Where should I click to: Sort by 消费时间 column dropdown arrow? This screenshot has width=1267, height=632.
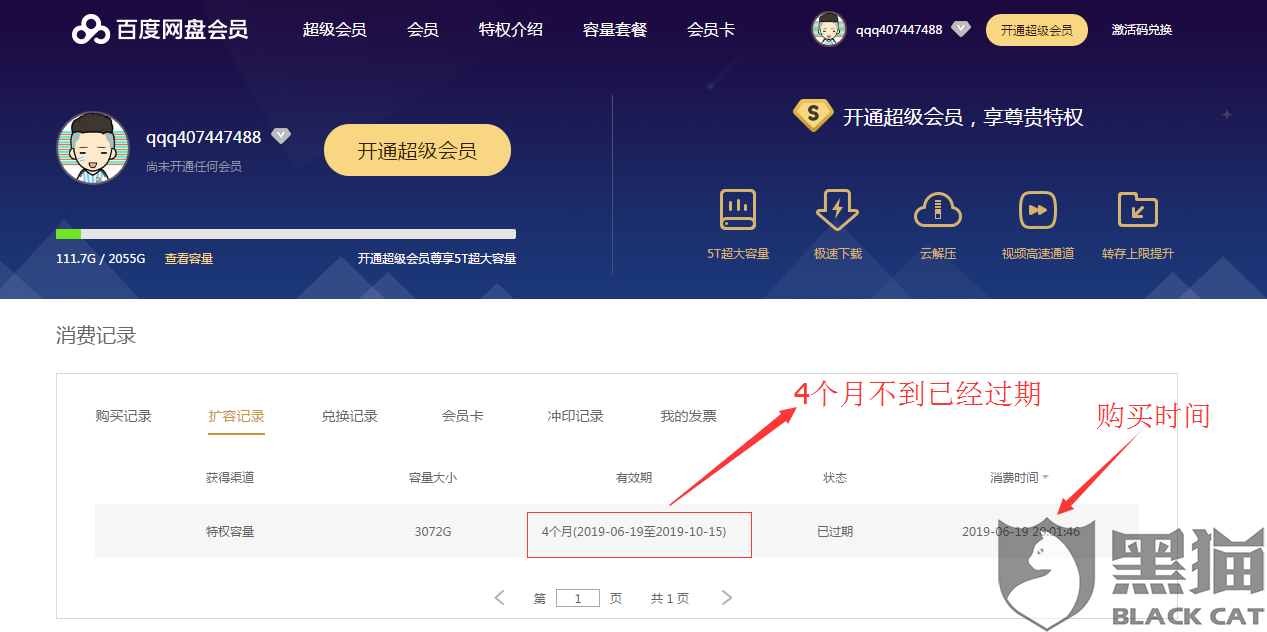(1046, 478)
